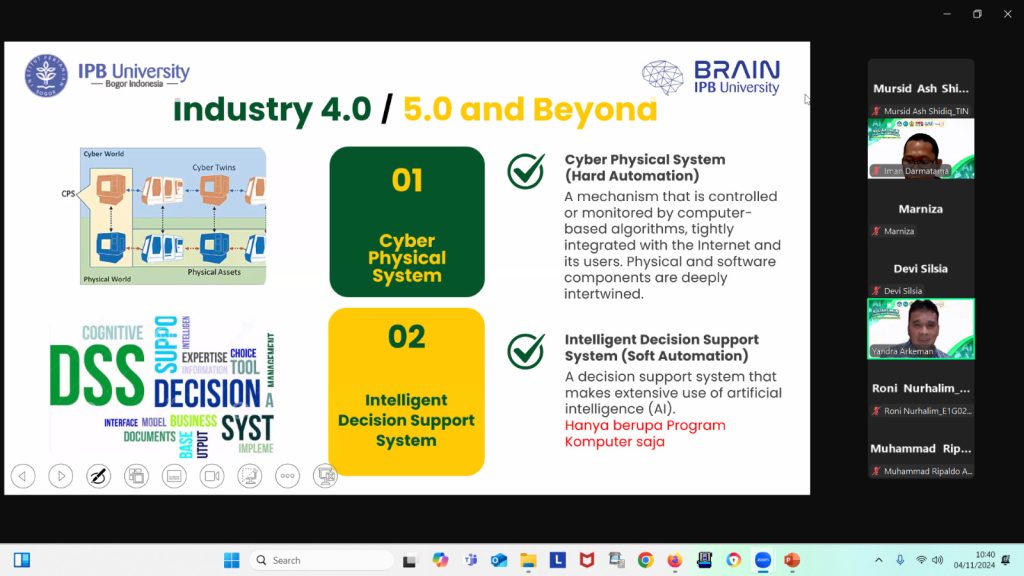1024x576 pixels.
Task: Go to previous slide arrow
Action: click(23, 476)
